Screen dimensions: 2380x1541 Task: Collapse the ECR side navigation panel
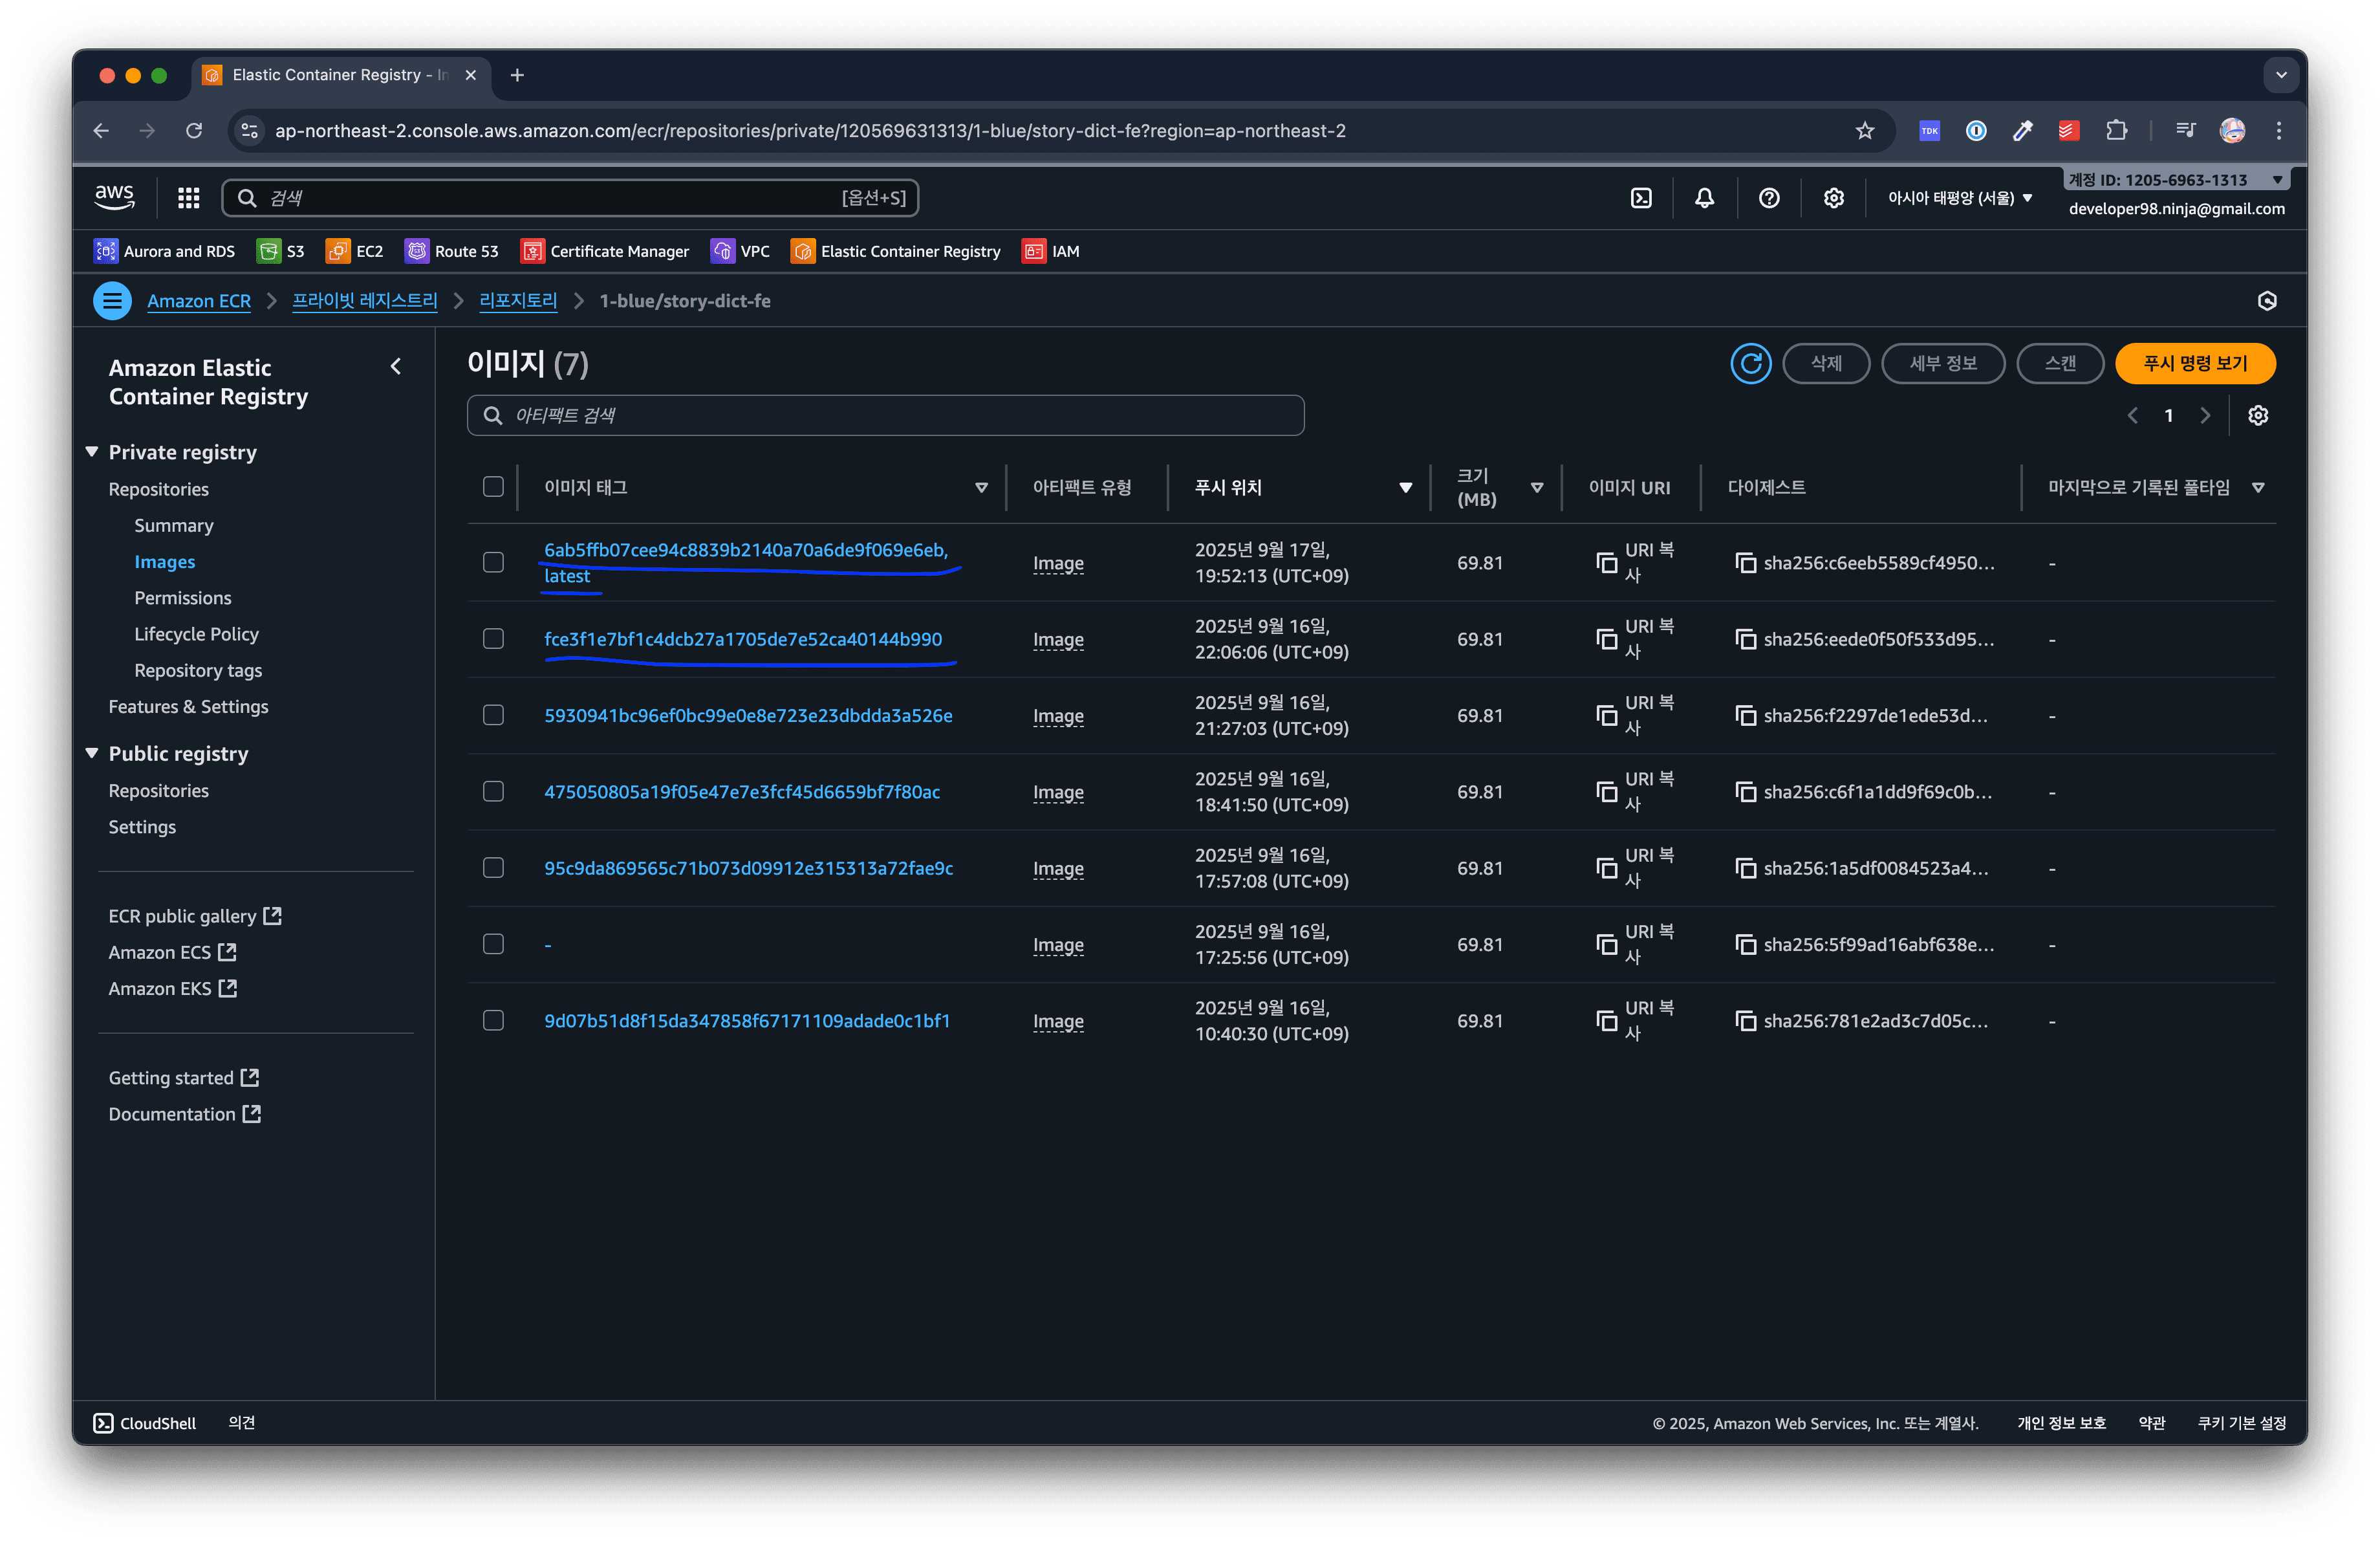396,367
